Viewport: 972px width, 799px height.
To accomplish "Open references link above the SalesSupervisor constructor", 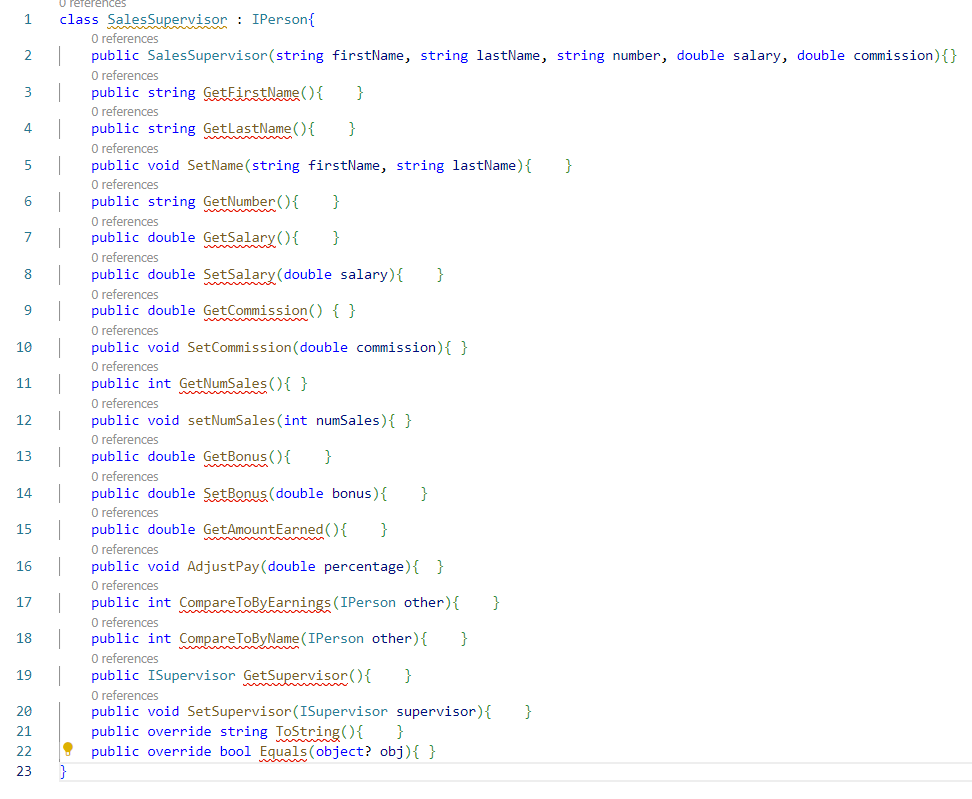I will [125, 39].
